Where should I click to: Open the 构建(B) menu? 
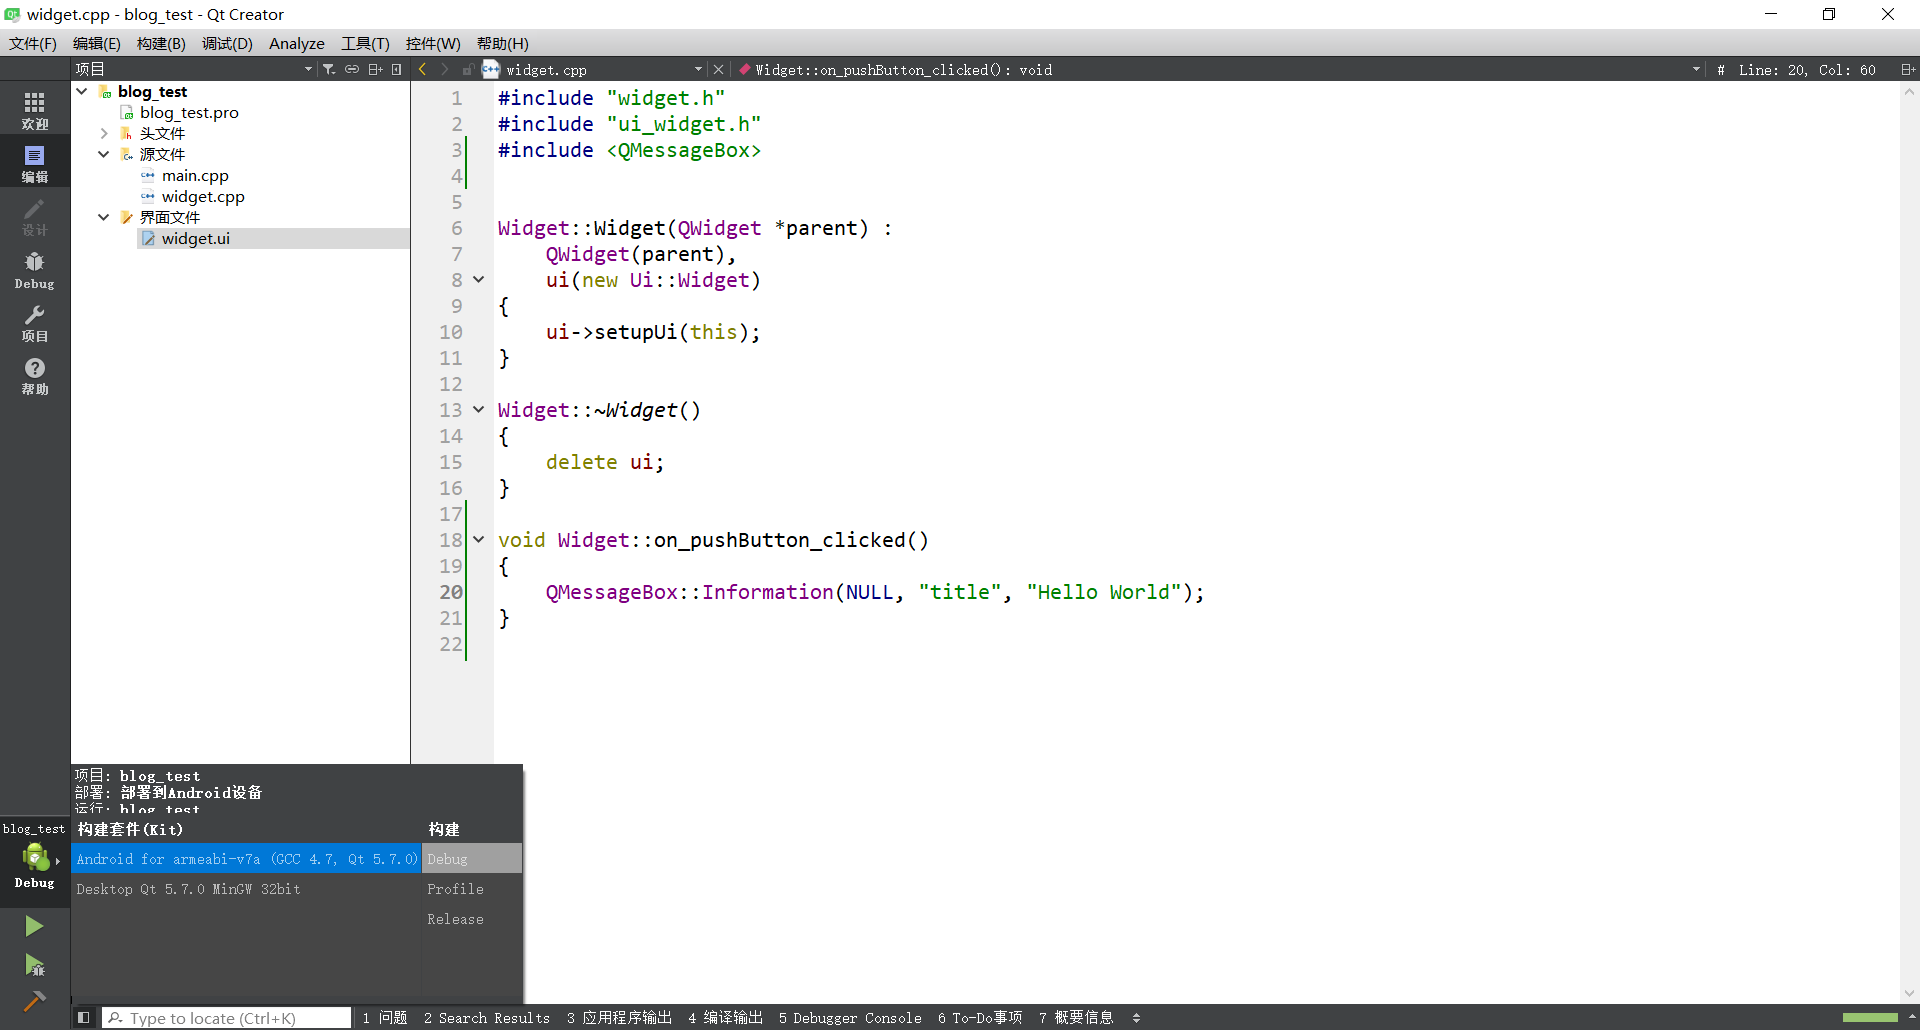(161, 43)
